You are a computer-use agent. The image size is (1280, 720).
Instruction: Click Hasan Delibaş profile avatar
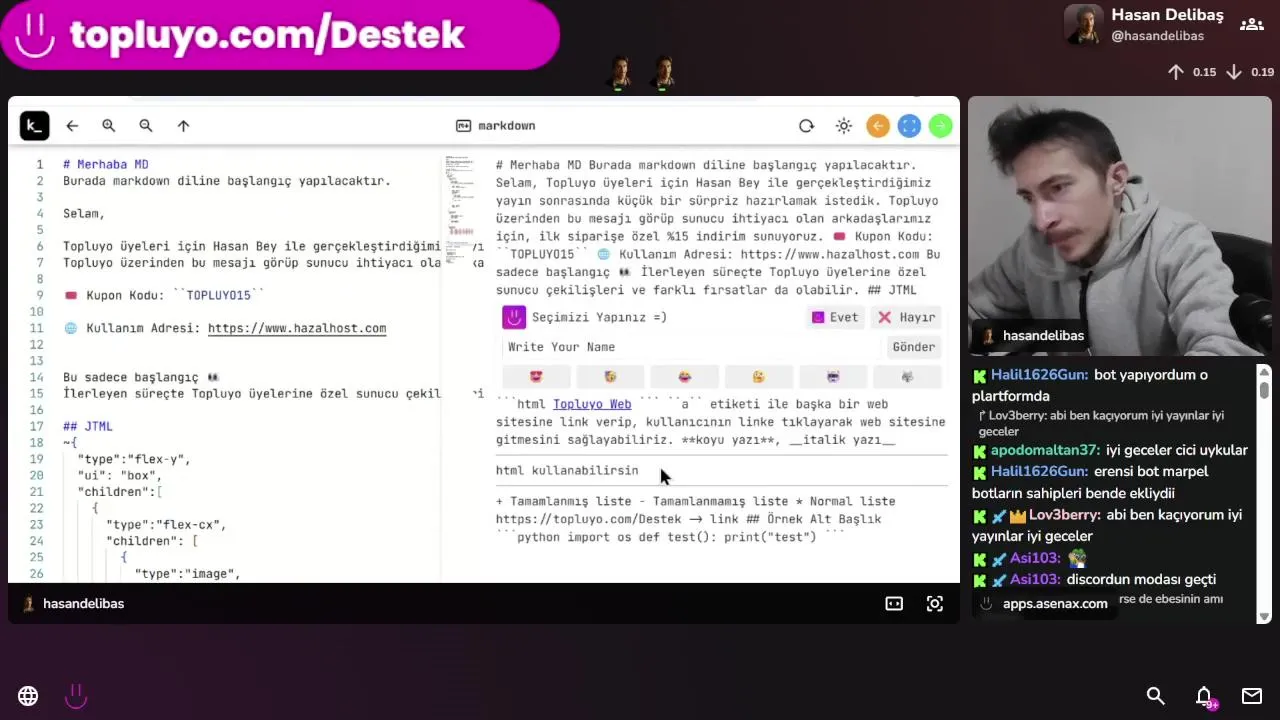pyautogui.click(x=1084, y=25)
